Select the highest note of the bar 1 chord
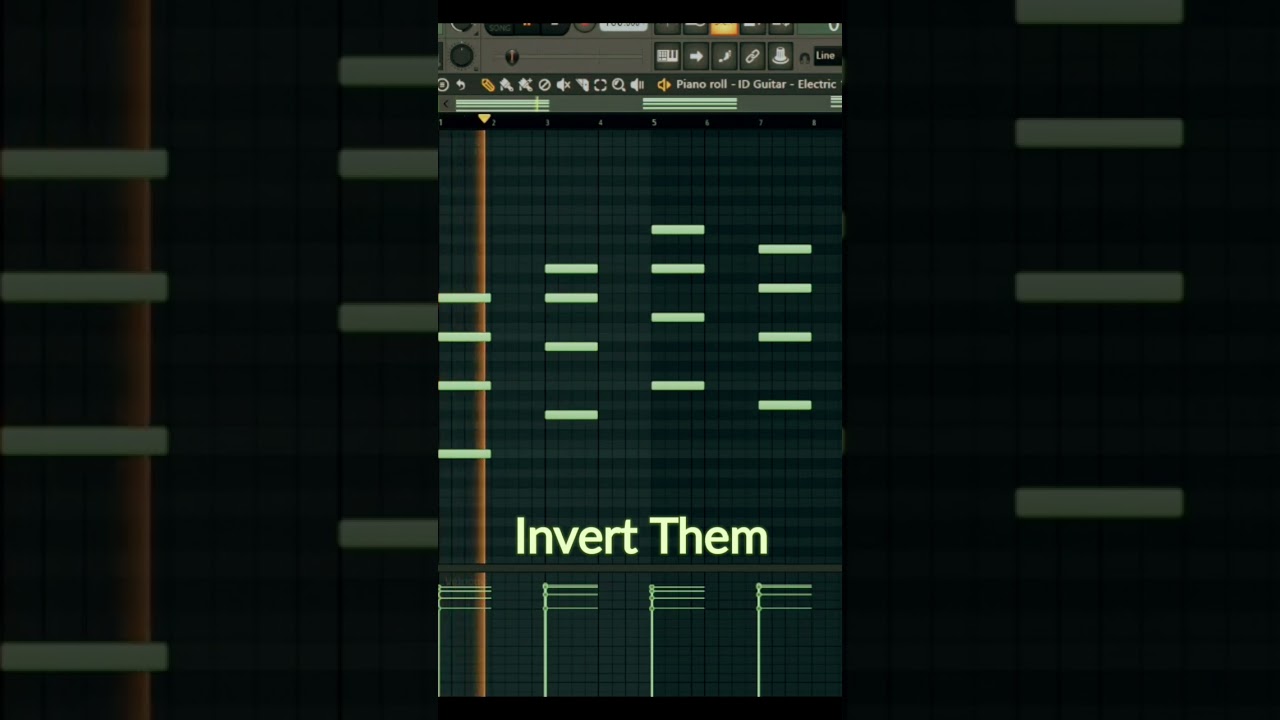This screenshot has width=1280, height=720. [x=464, y=298]
